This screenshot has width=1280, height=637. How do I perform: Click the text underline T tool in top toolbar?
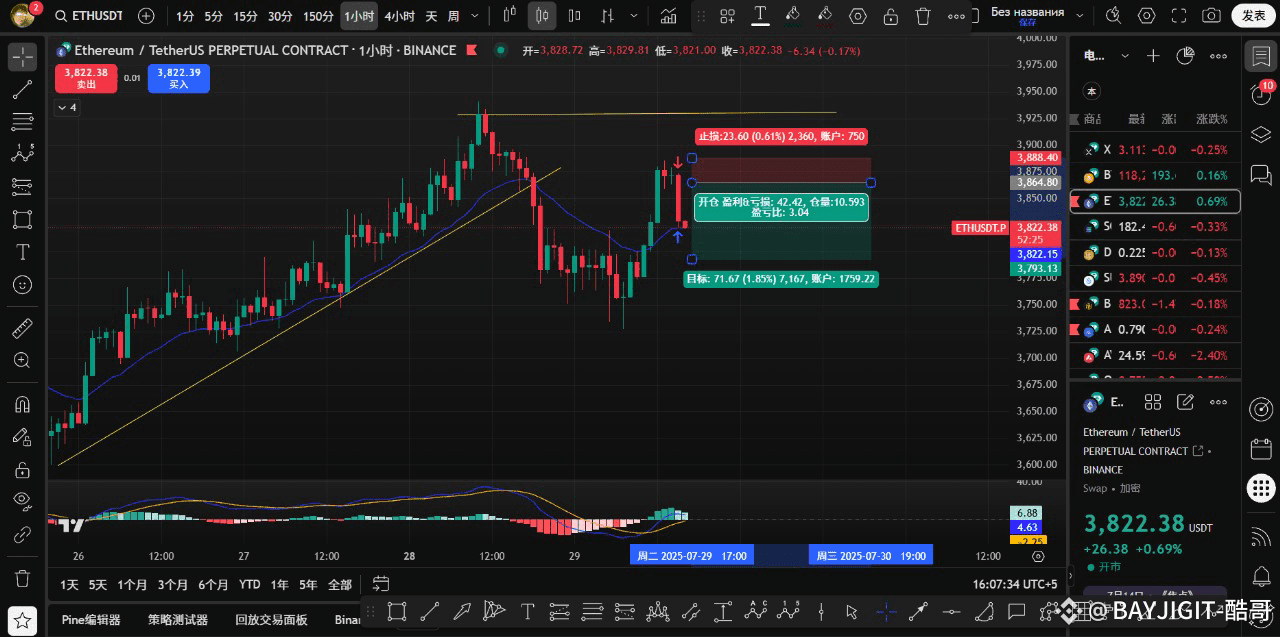[x=760, y=15]
